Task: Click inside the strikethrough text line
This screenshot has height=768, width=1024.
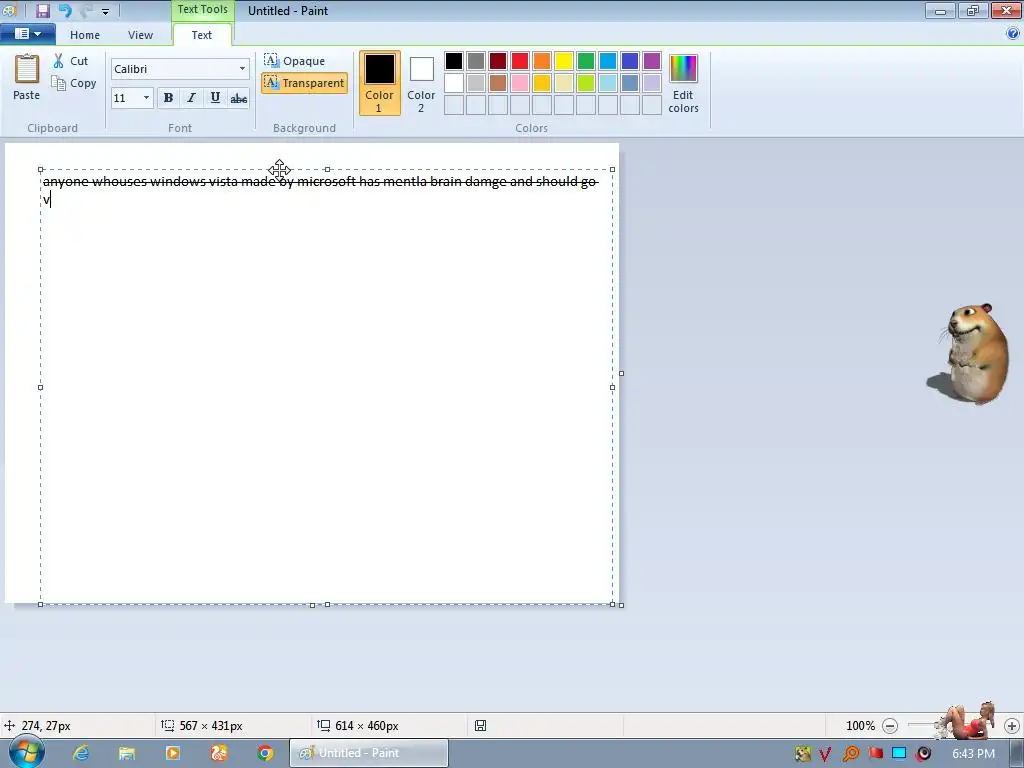Action: 320,182
